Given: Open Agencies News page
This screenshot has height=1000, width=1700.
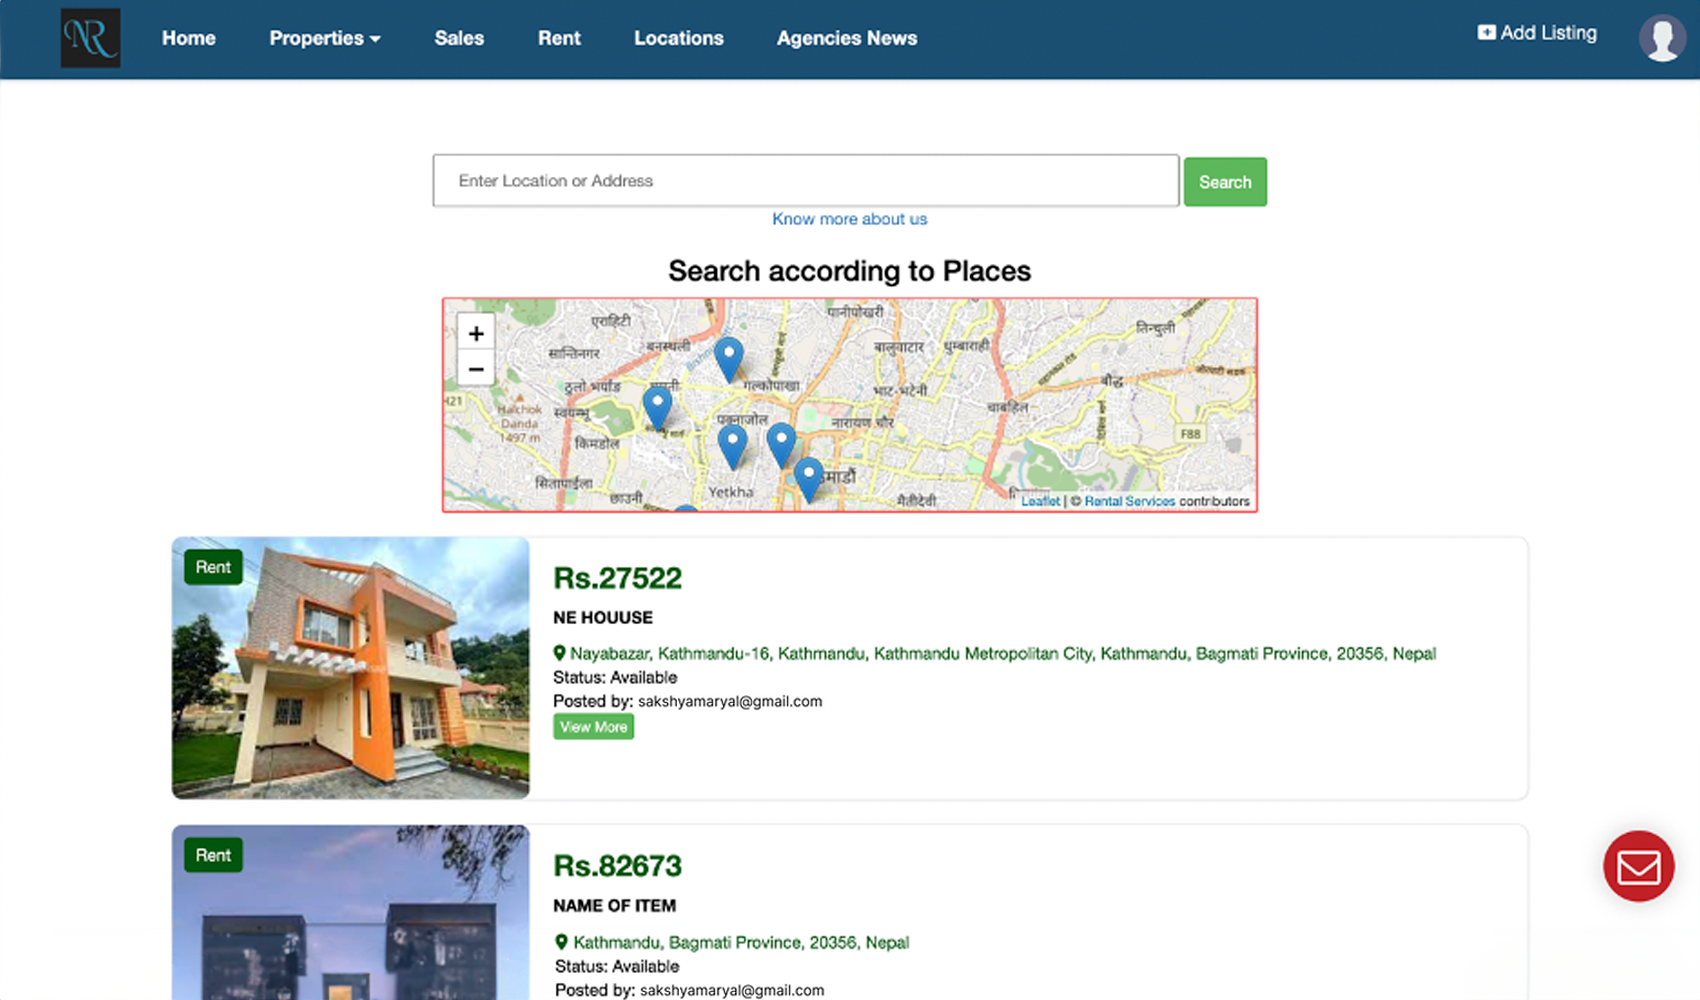Looking at the screenshot, I should (846, 38).
